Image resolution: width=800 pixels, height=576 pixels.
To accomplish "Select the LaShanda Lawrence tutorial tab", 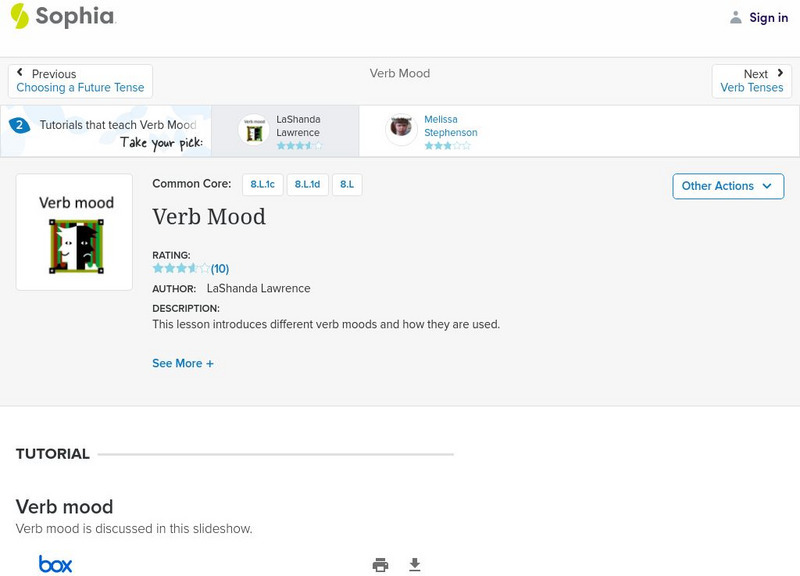I will (x=298, y=131).
